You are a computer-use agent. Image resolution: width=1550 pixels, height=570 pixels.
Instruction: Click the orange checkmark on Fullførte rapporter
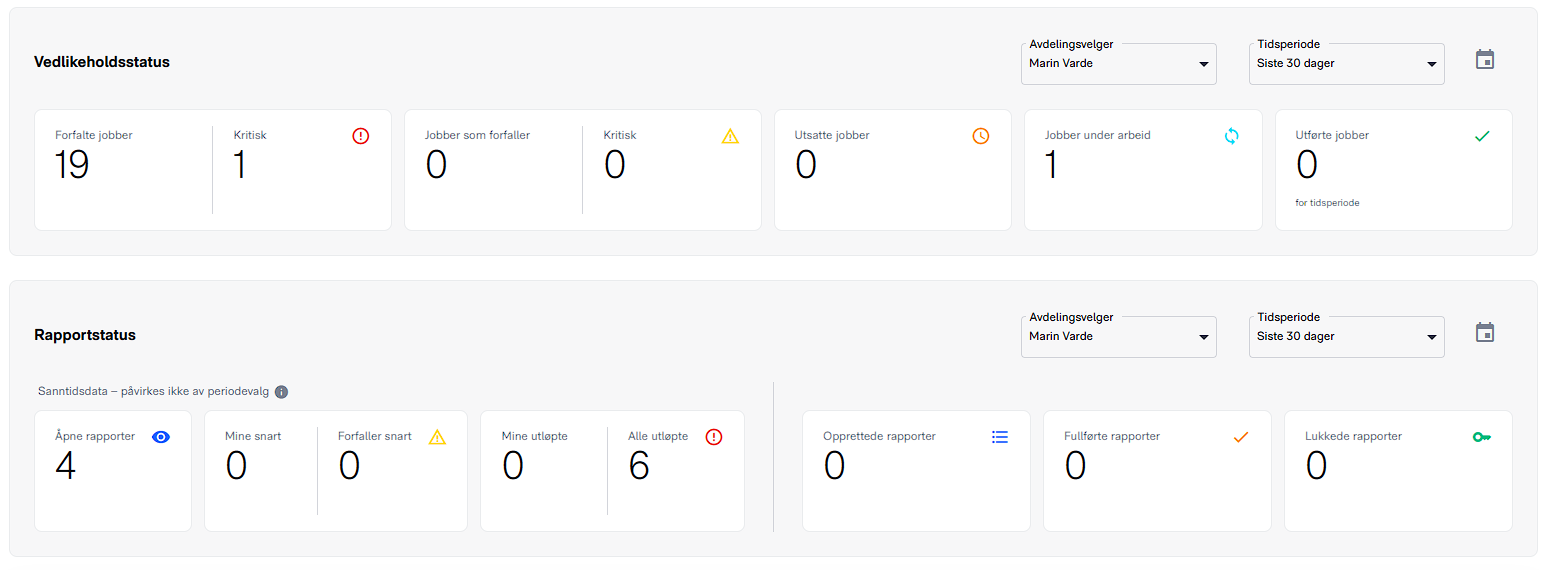pyautogui.click(x=1241, y=437)
